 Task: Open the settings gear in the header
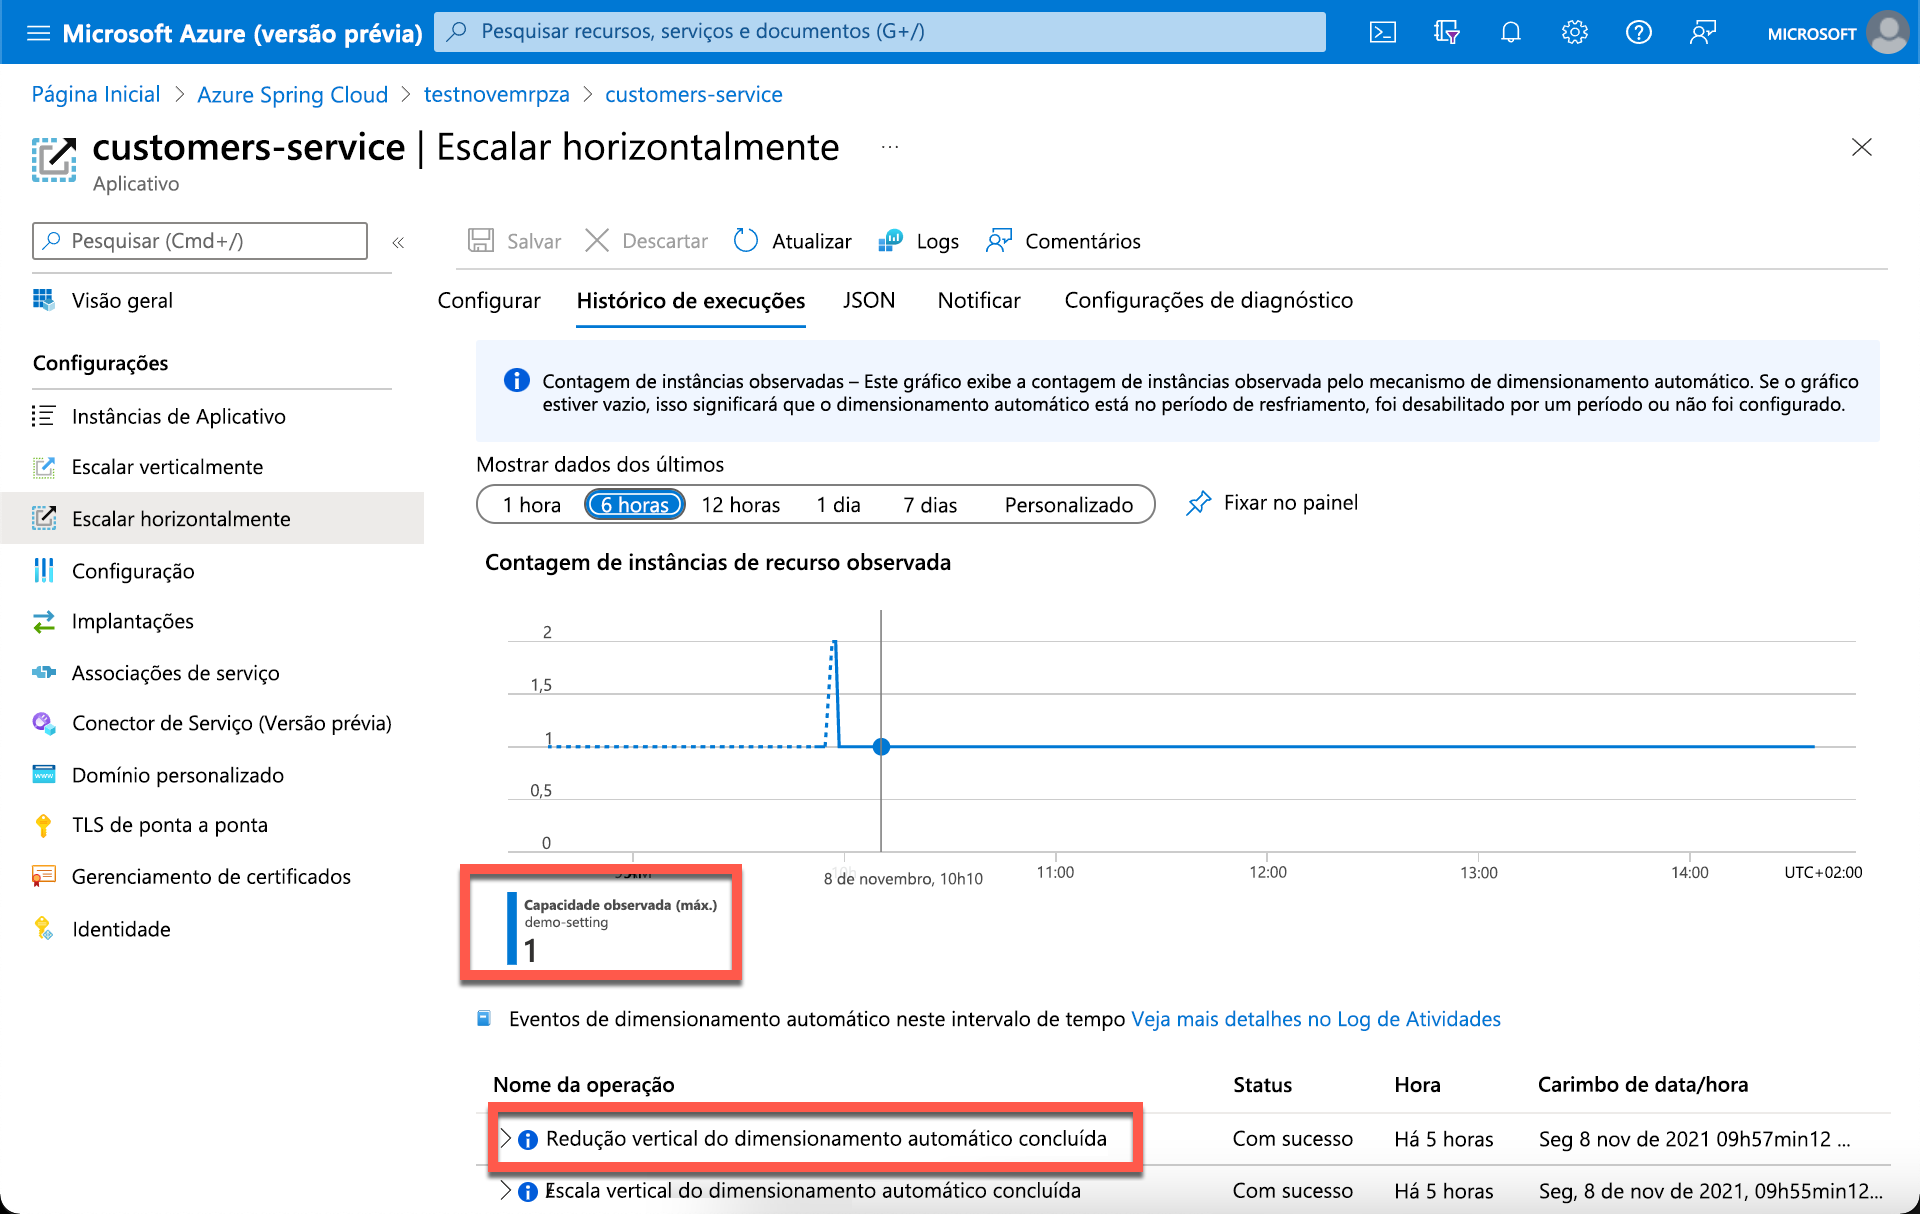(x=1574, y=33)
